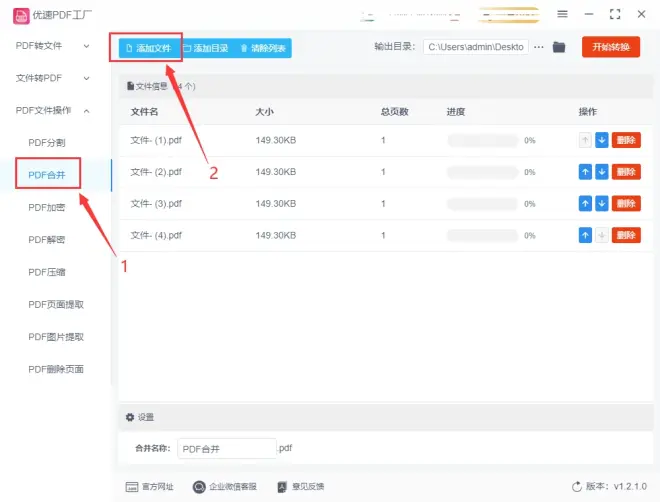Screen dimensions: 660x502
Task: Click 添加文件 add files button
Action: [149, 48]
